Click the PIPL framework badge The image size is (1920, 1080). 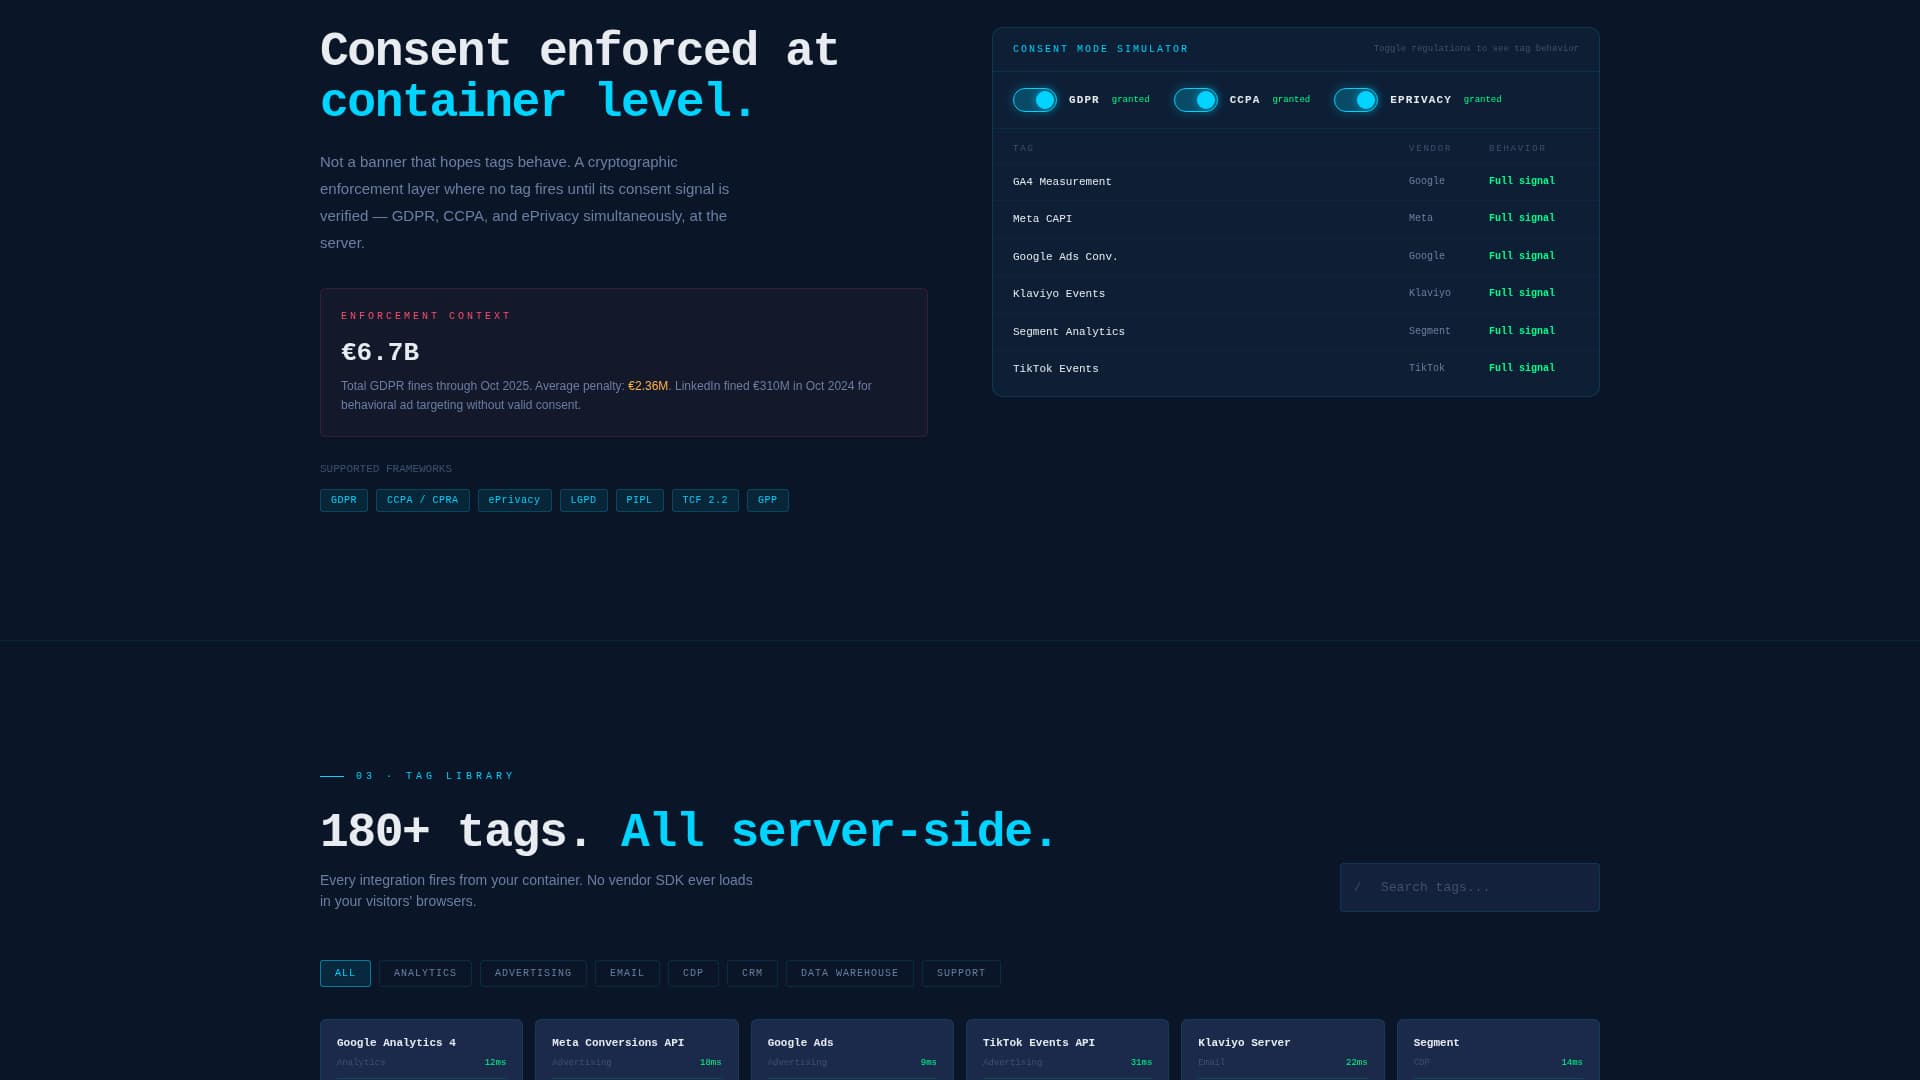pyautogui.click(x=639, y=500)
